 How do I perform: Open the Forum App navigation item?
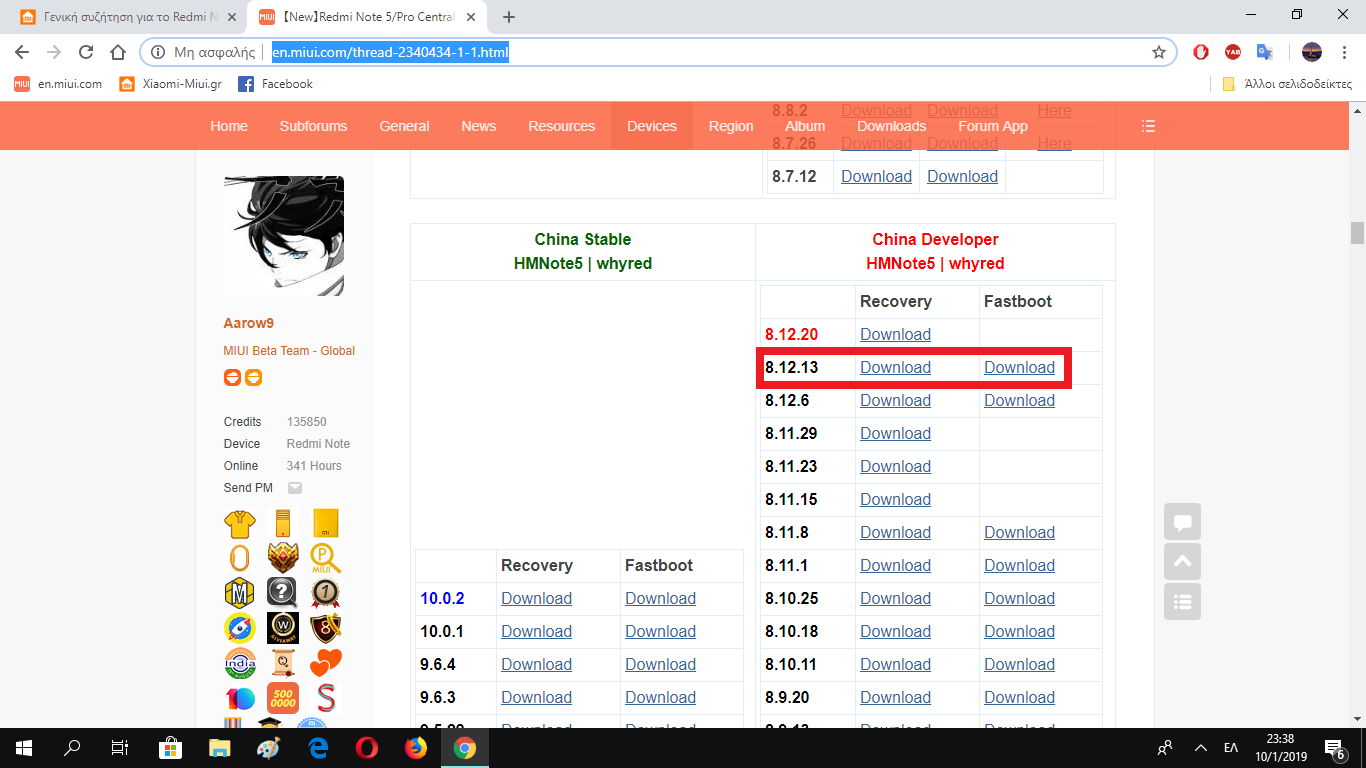pos(993,126)
